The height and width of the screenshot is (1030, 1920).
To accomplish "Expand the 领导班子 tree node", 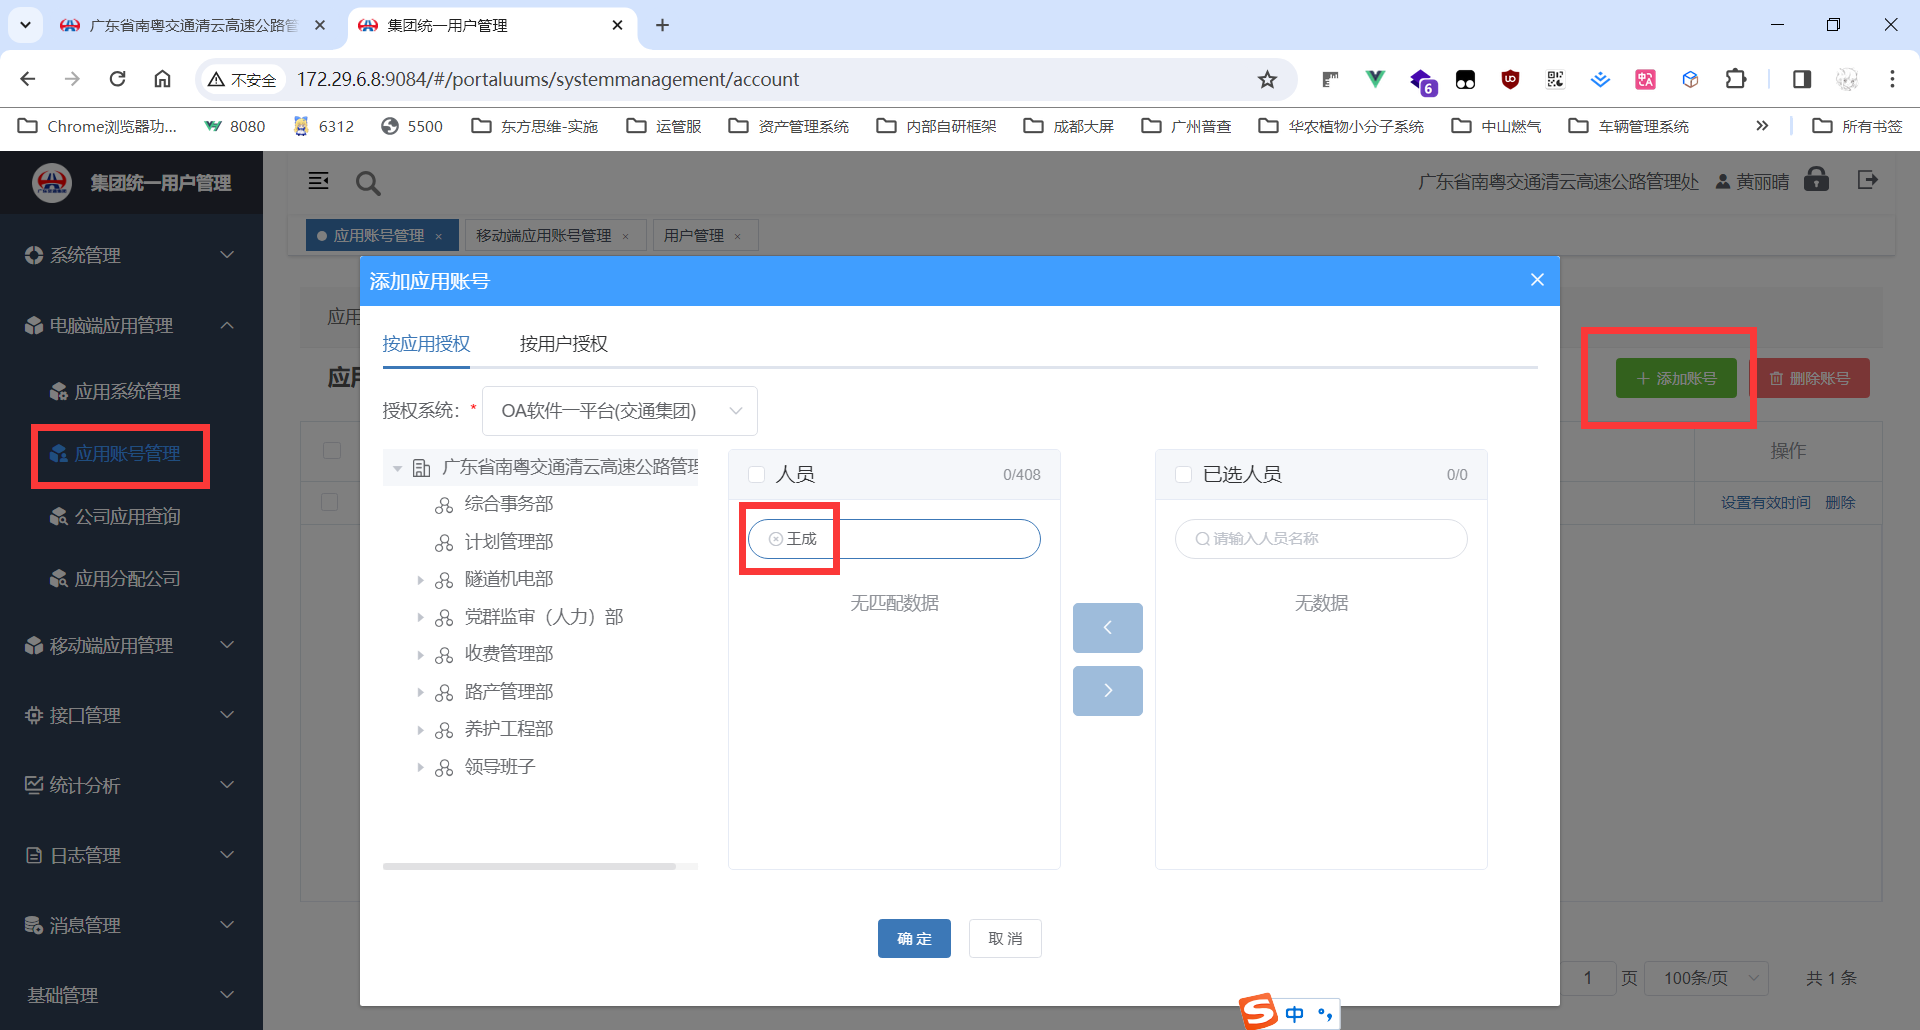I will [x=420, y=767].
